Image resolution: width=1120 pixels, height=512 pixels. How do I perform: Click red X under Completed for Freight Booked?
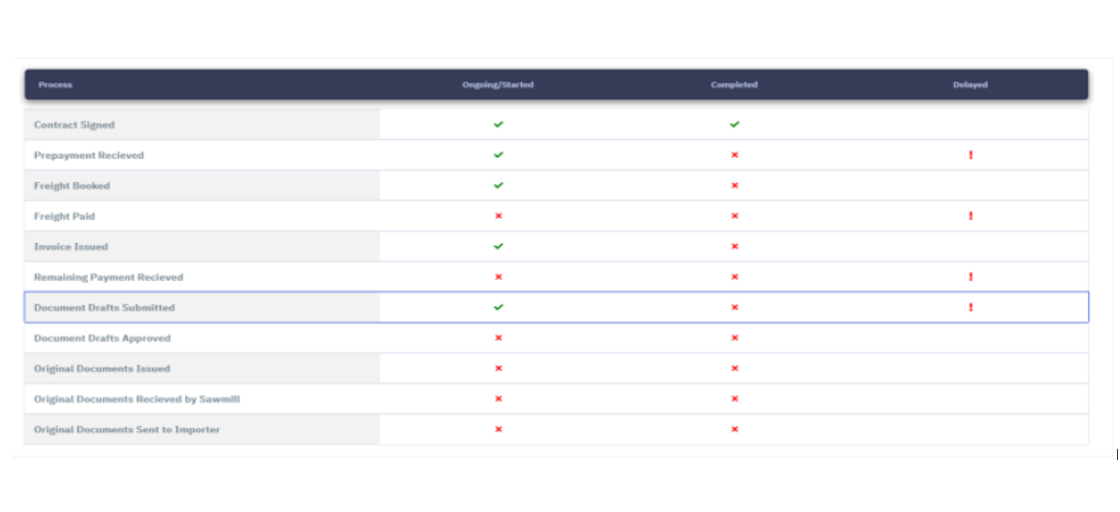click(x=734, y=186)
